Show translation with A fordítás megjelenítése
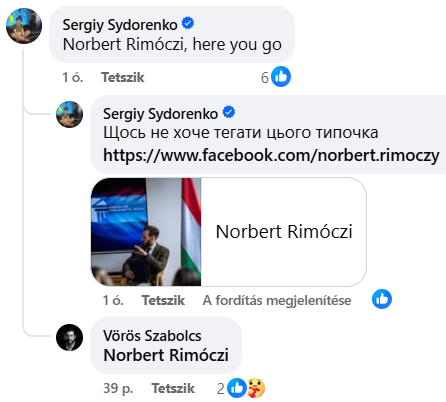The image size is (446, 402). tap(277, 300)
